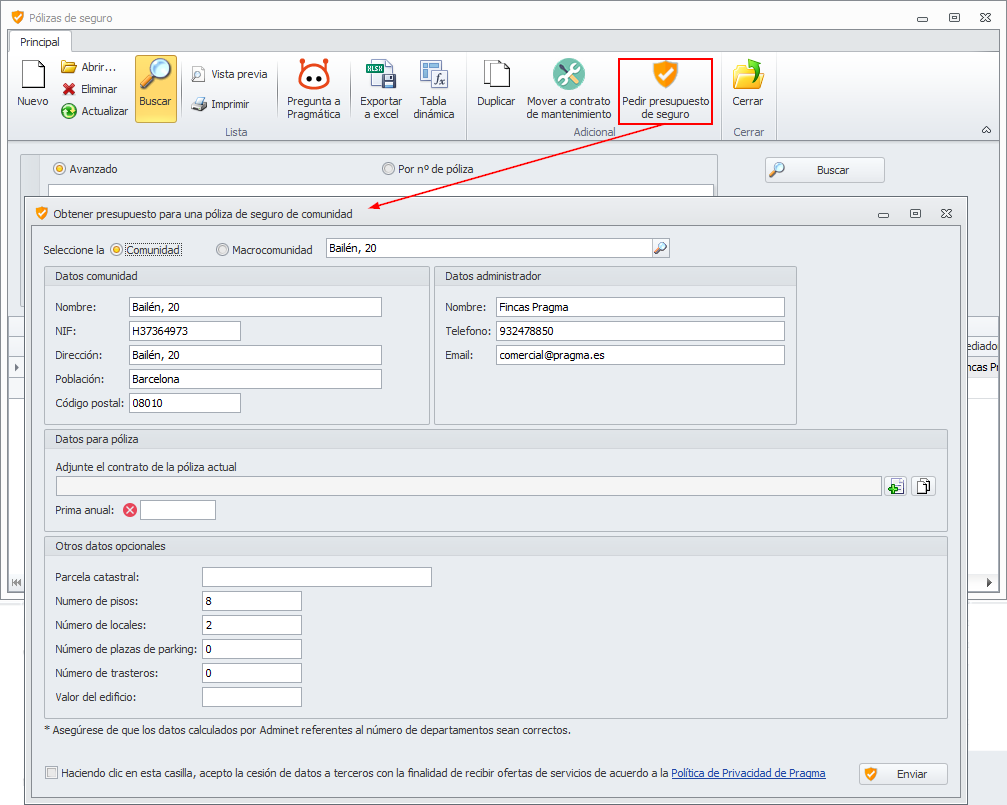
Task: Click the Código postal field
Action: click(184, 403)
